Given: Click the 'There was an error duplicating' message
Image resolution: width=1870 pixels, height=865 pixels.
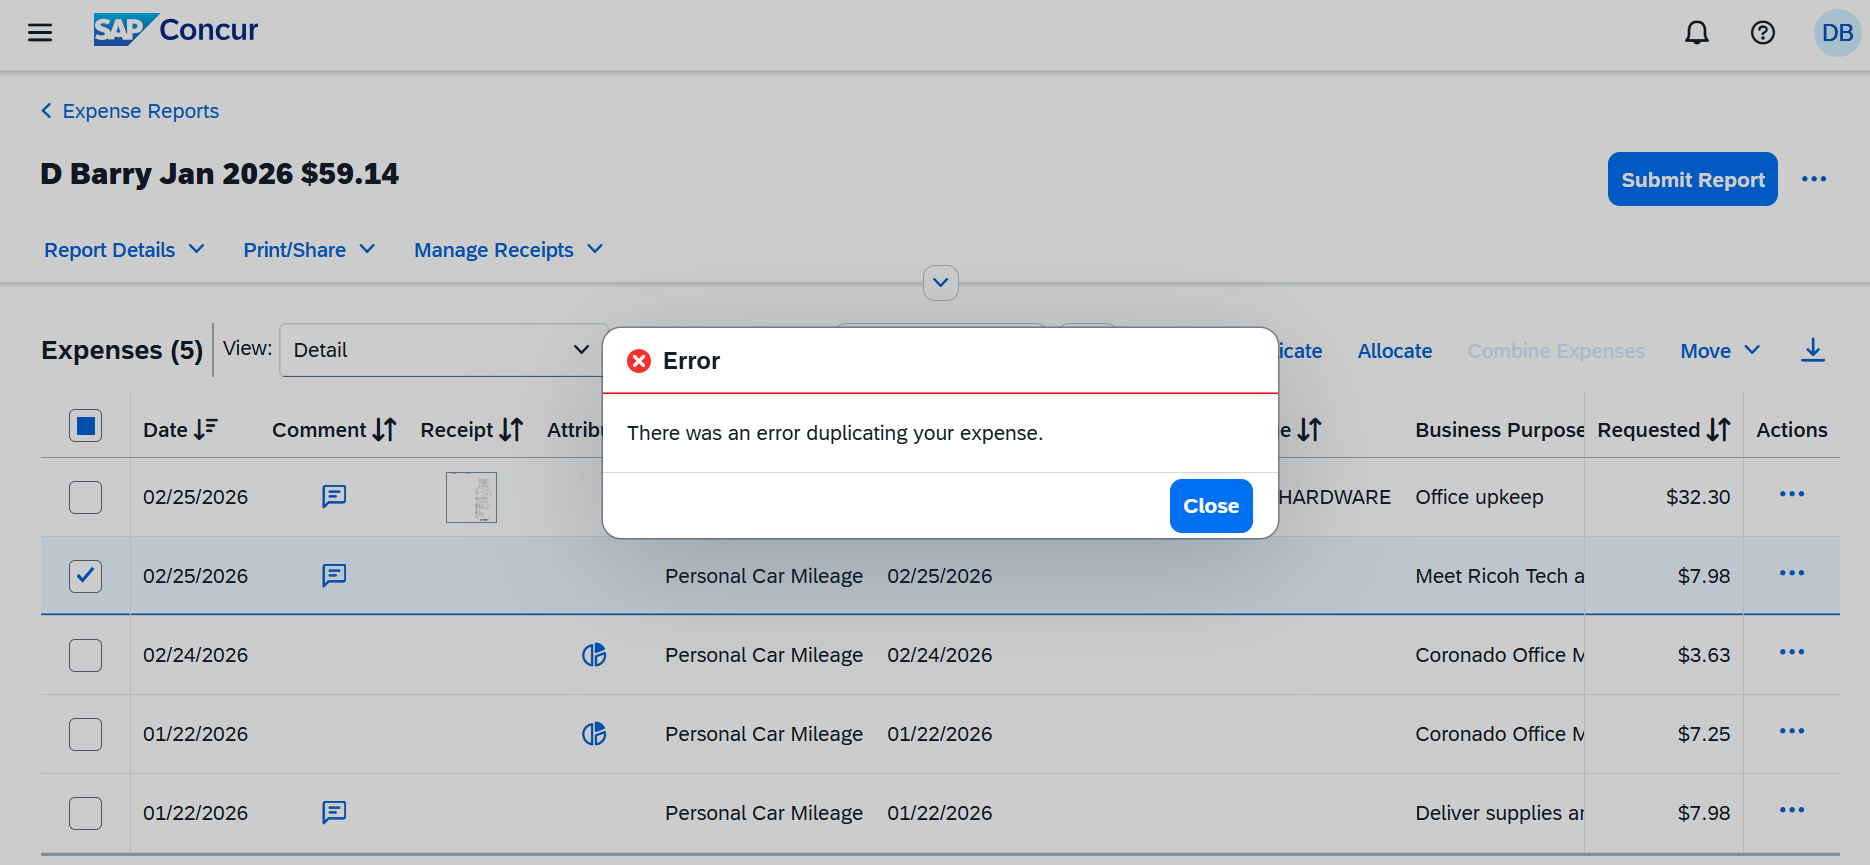Looking at the screenshot, I should coord(835,433).
